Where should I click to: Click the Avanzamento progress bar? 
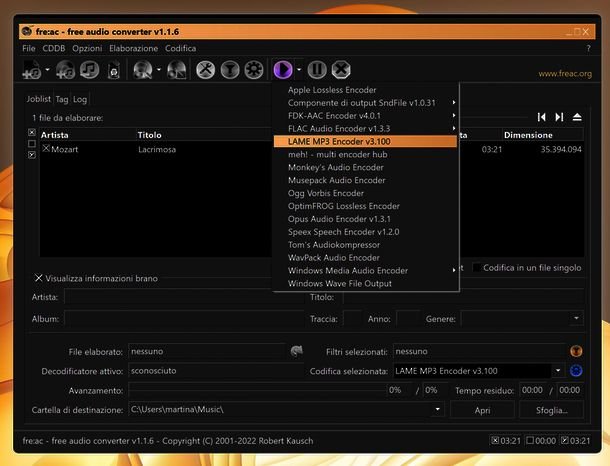258,390
